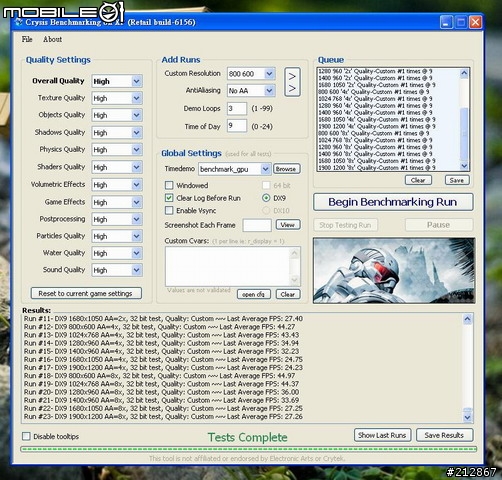Open Shadows Quality dropdown
The image size is (502, 480).
coord(136,133)
